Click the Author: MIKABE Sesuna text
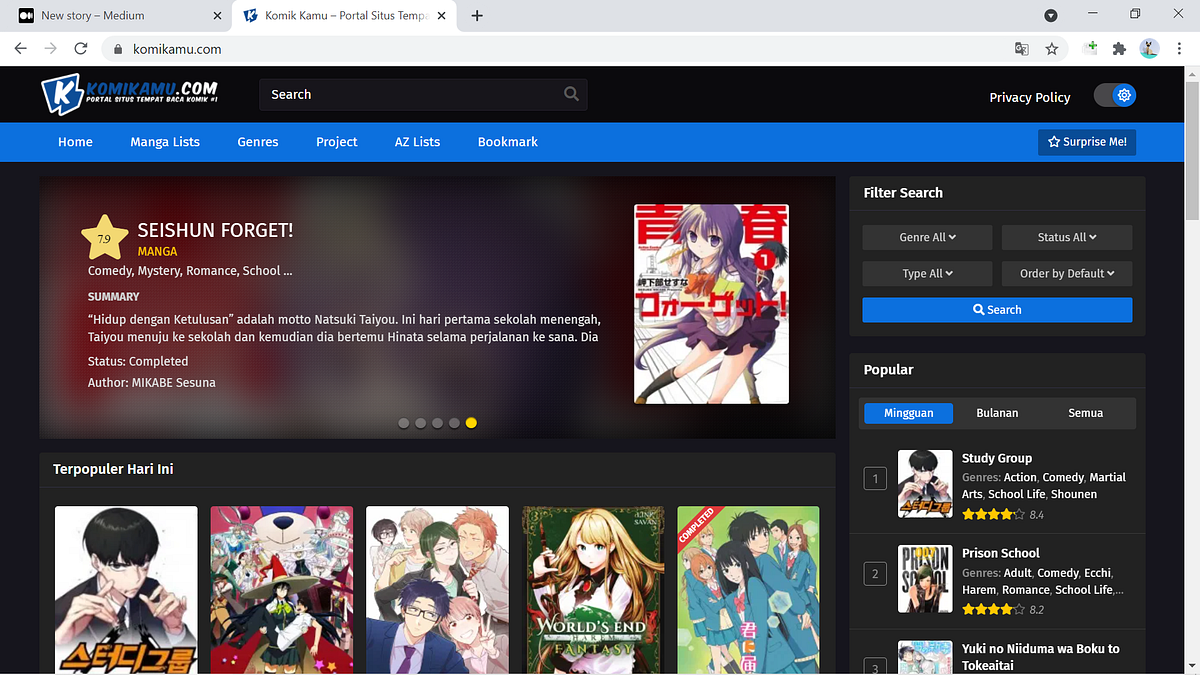This screenshot has height=675, width=1200. point(152,383)
